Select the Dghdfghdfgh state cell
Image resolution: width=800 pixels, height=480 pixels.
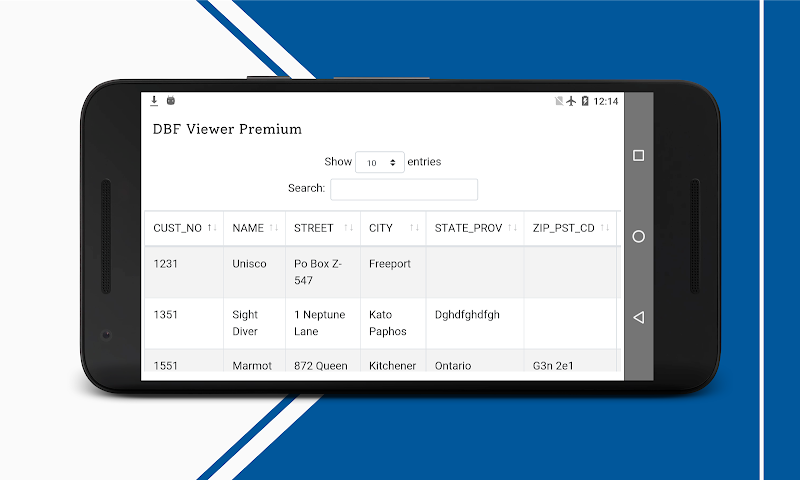pyautogui.click(x=475, y=323)
